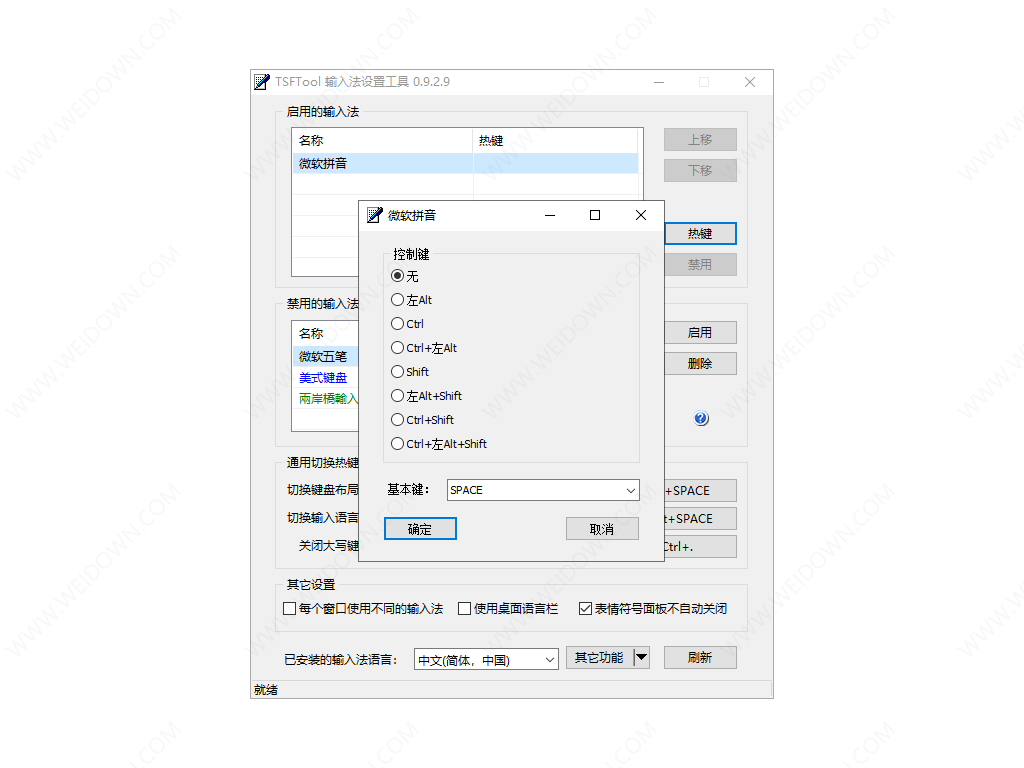Click the 启用 button
Screen dimensions: 1024x768
pos(700,332)
